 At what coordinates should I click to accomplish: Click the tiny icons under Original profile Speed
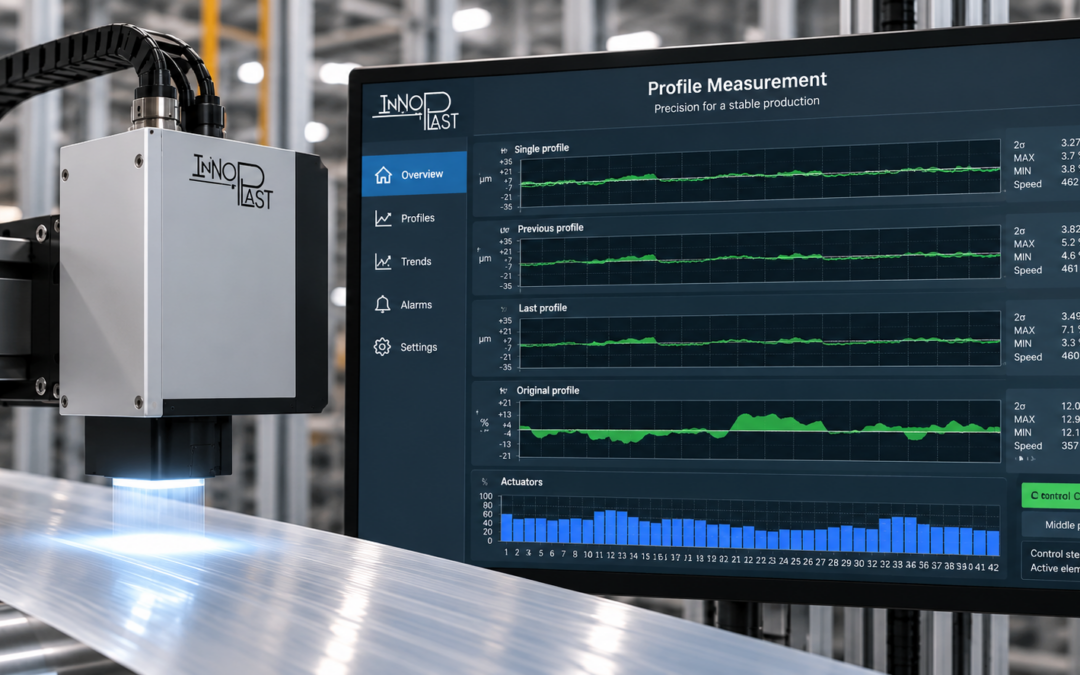tap(1025, 458)
